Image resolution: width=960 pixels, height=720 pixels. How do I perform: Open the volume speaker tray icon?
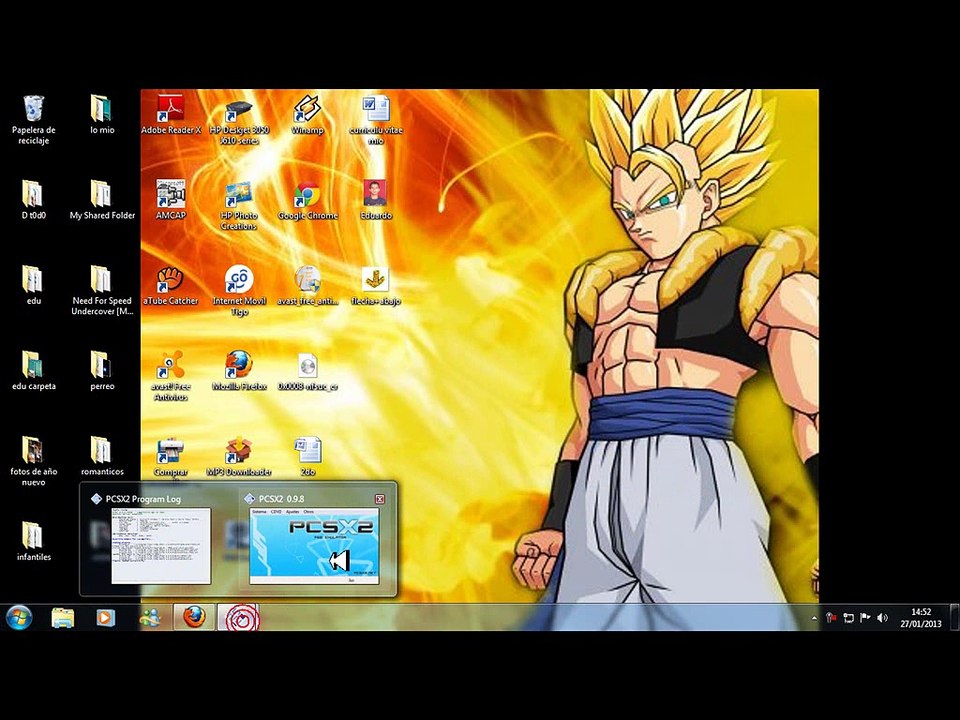882,618
